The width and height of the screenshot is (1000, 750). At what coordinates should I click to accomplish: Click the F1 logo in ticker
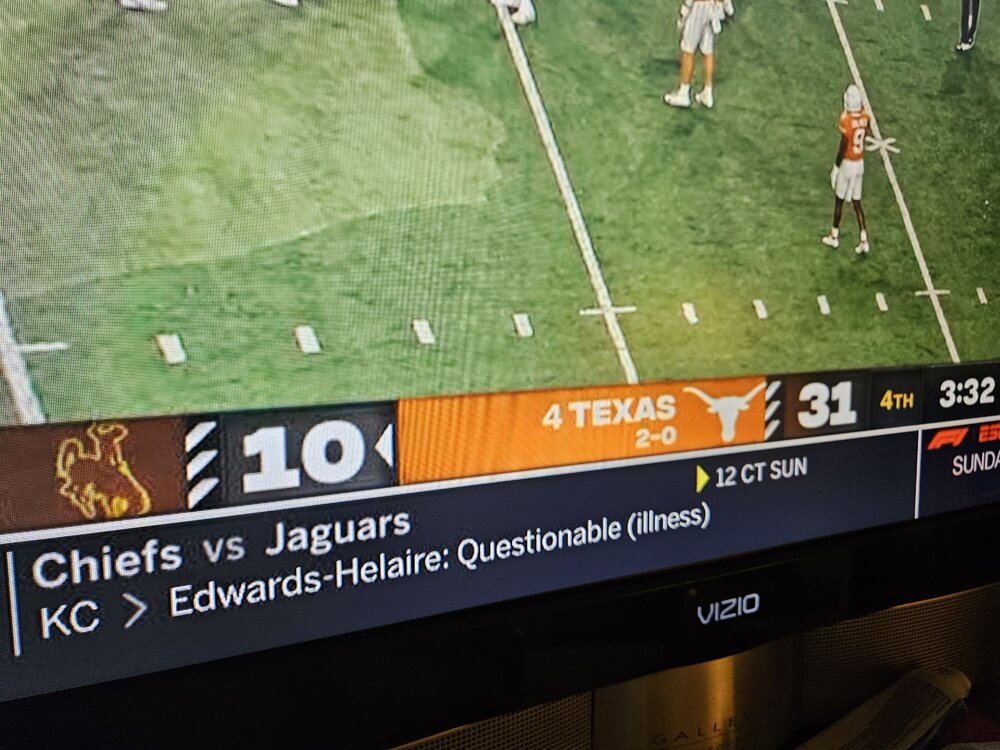pyautogui.click(x=947, y=438)
